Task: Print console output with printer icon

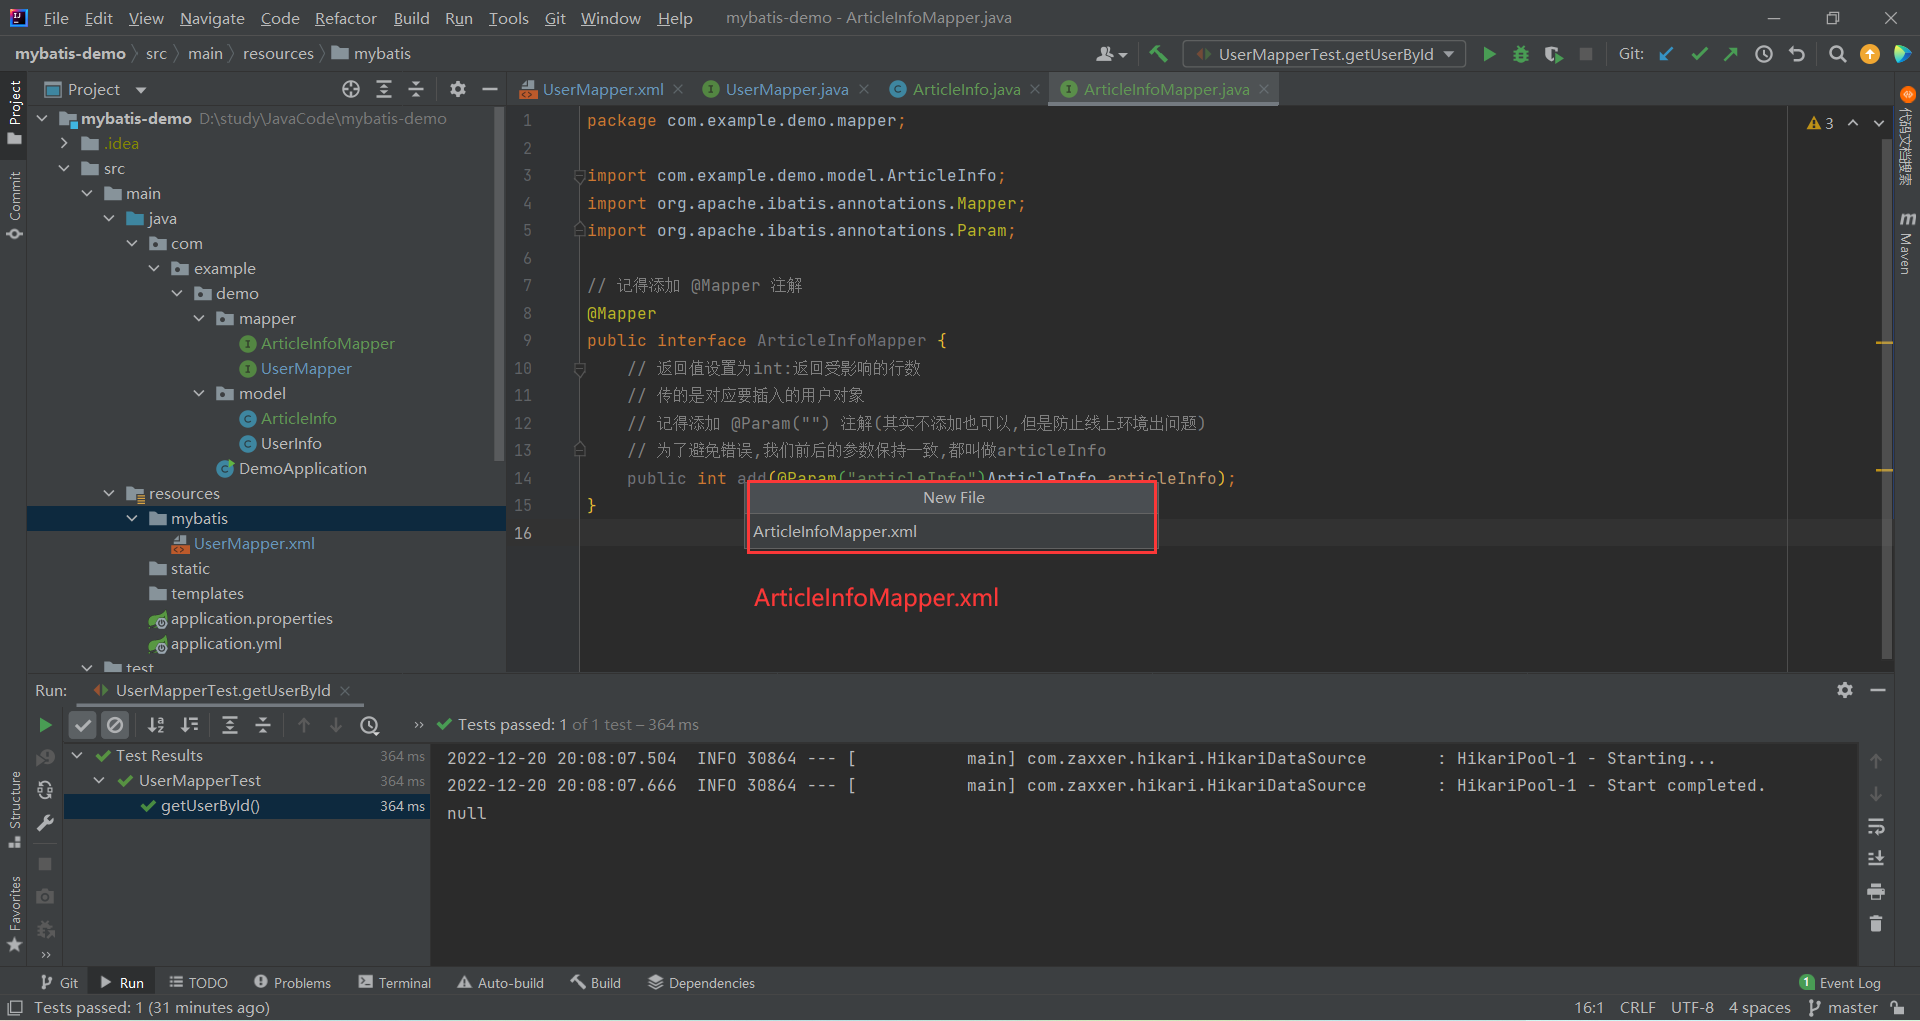Action: pos(1876,891)
